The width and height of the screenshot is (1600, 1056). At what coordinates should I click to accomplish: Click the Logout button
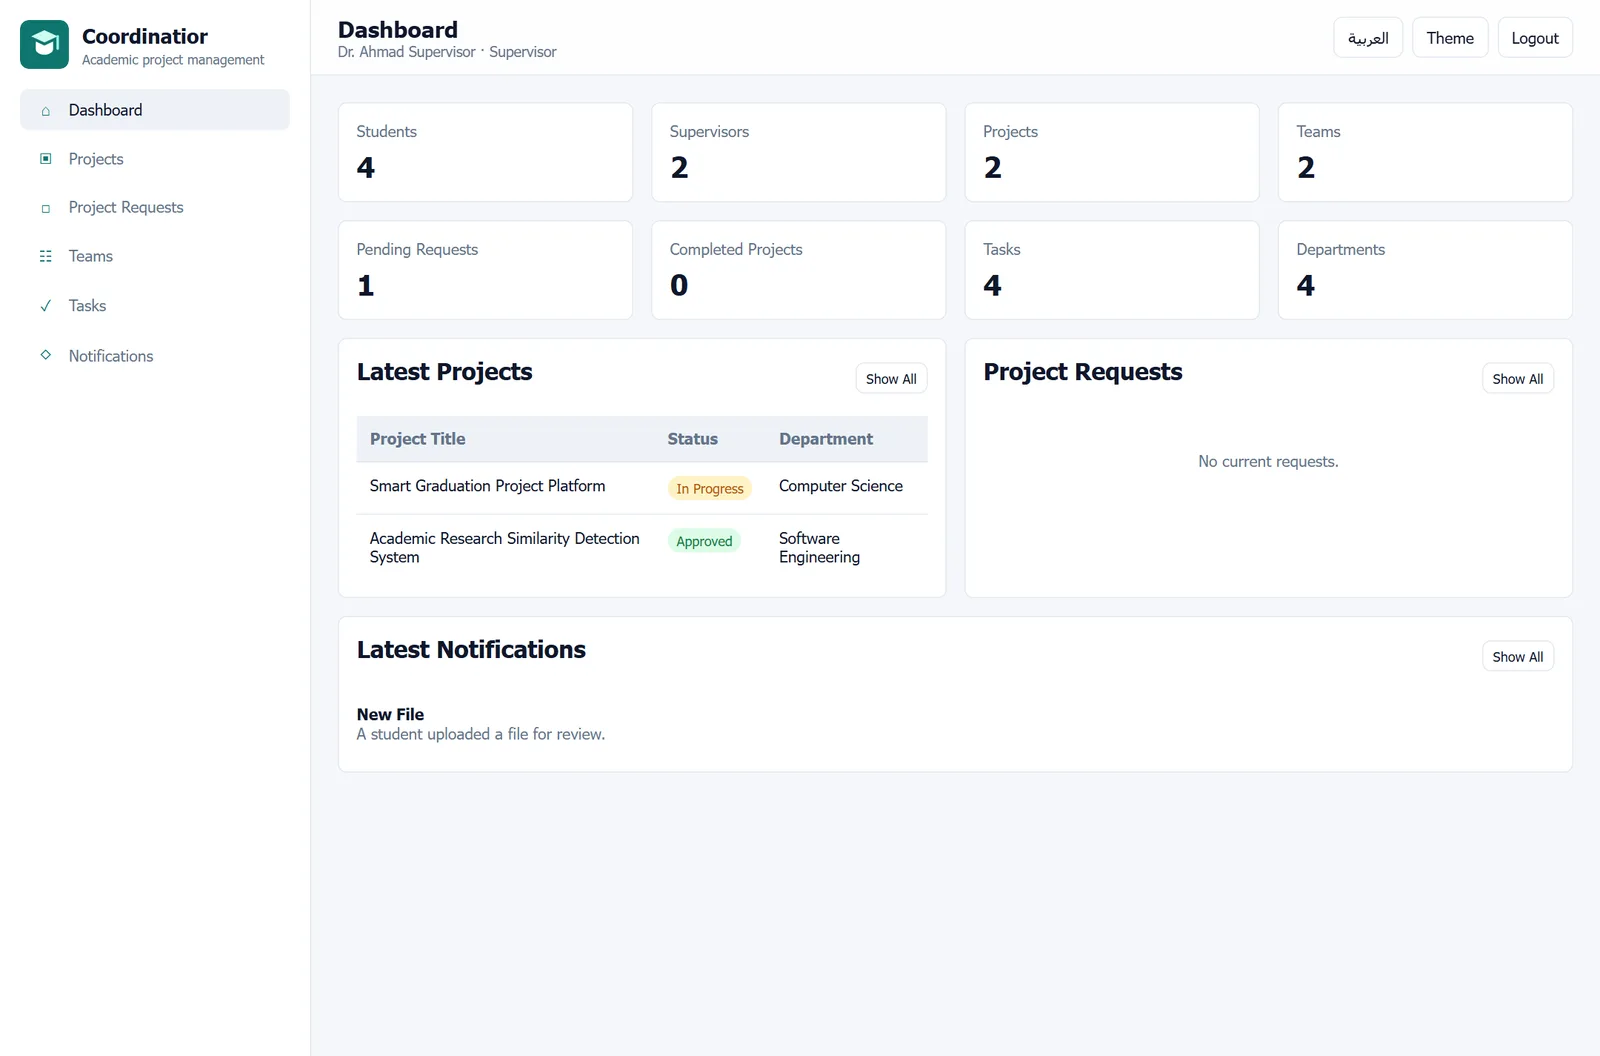tap(1535, 38)
